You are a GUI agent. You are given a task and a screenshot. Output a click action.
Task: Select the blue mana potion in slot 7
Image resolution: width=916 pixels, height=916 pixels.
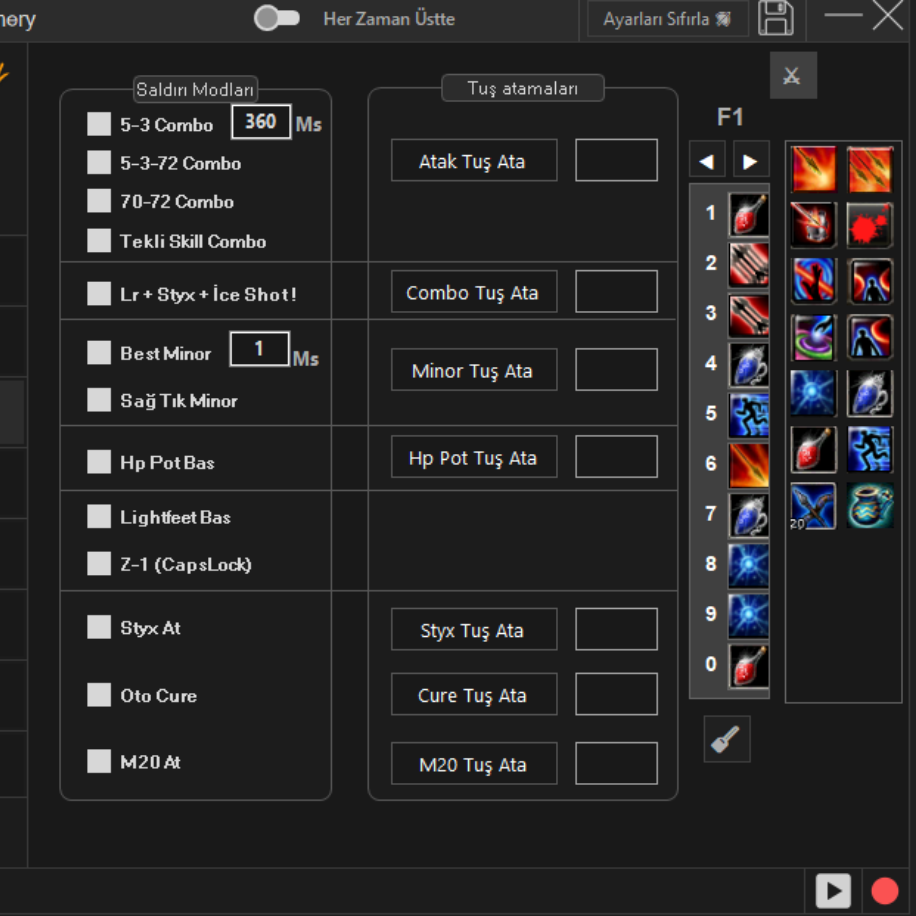click(748, 515)
